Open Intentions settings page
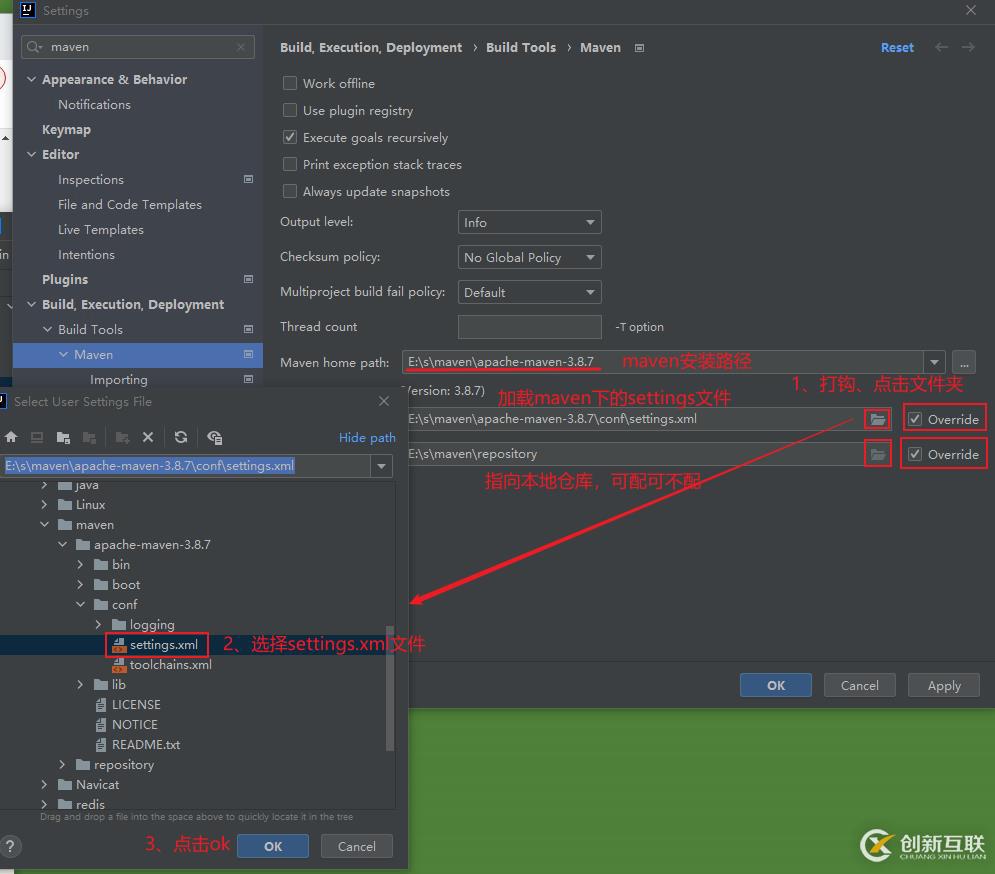 [86, 255]
